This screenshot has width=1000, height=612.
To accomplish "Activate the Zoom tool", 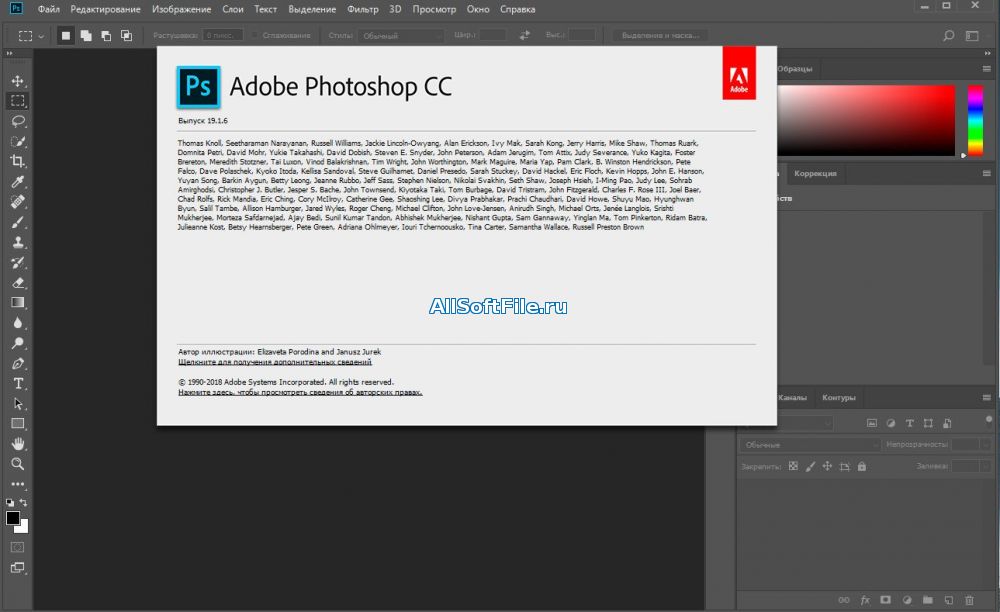I will 18,464.
